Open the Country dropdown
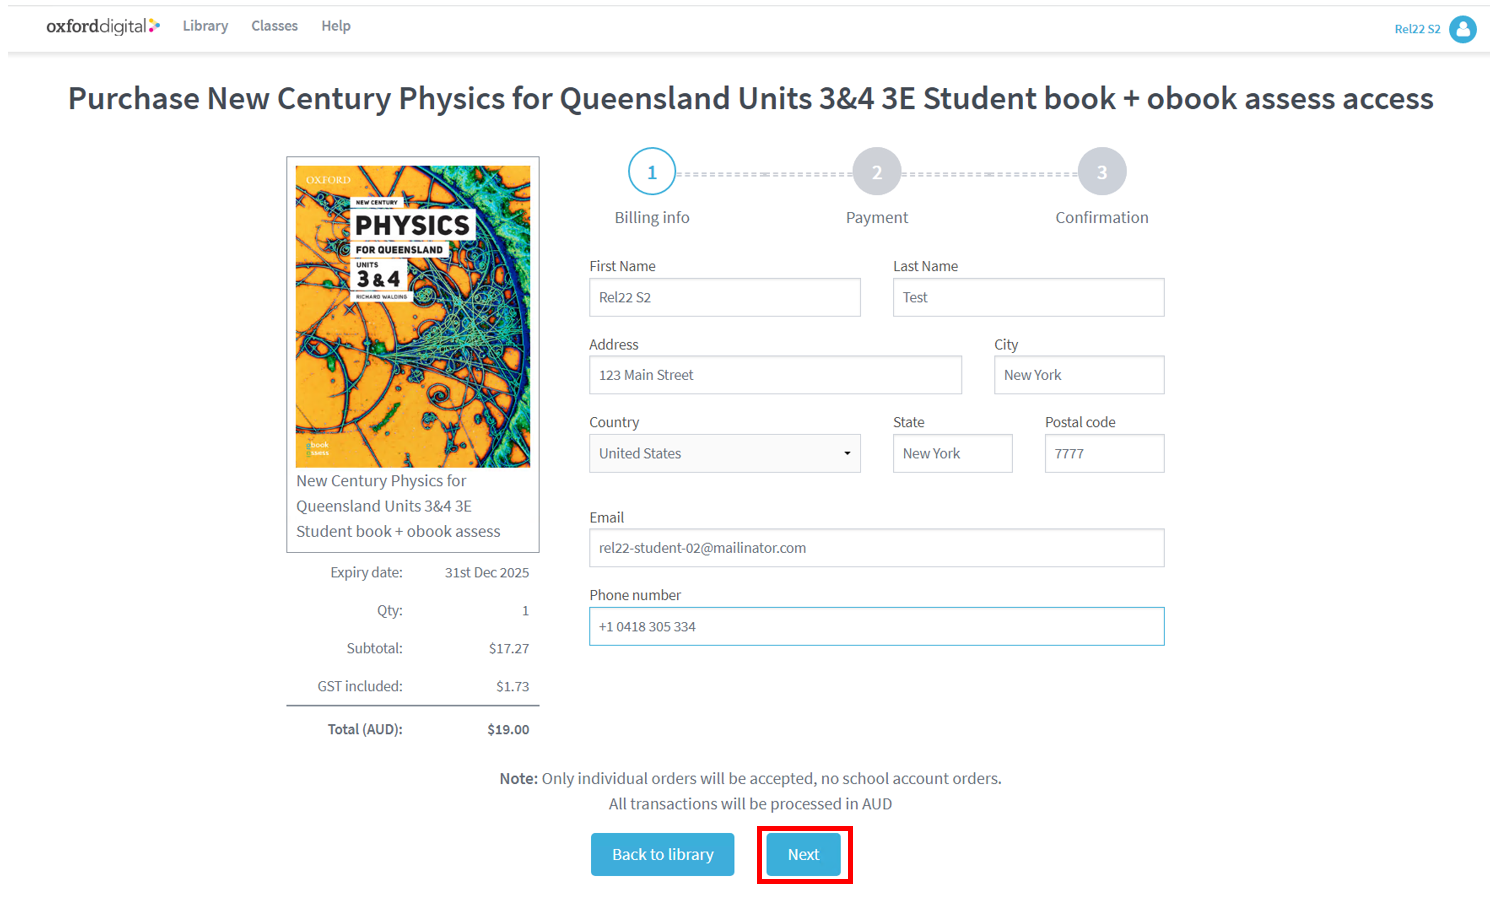This screenshot has height=906, width=1490. tap(724, 453)
